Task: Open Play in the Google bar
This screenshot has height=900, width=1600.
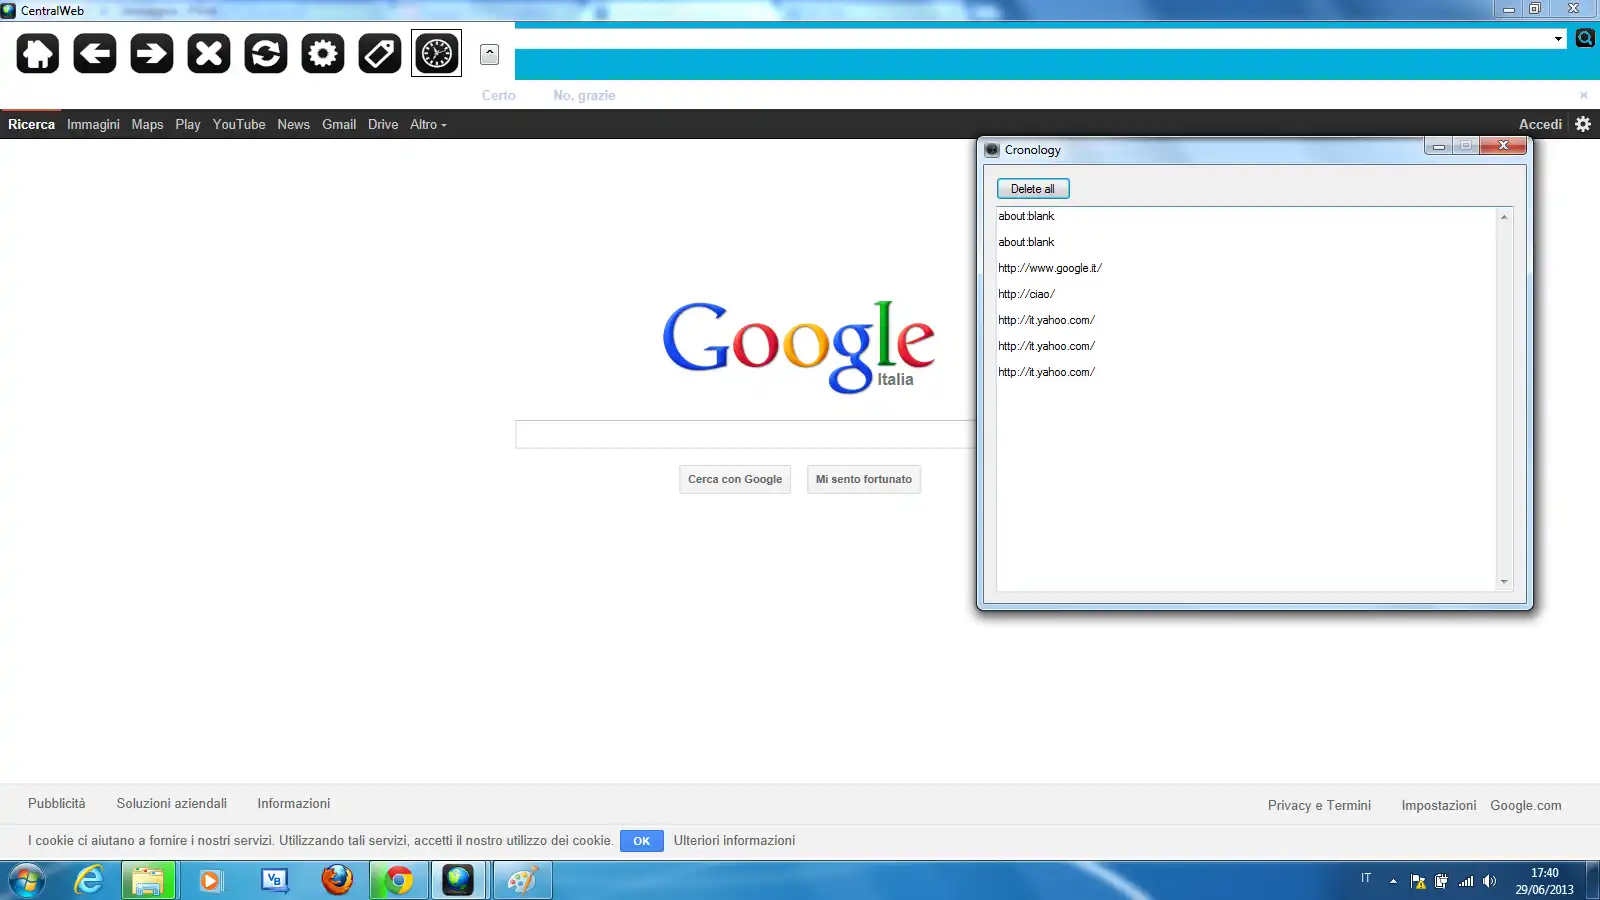Action: coord(188,124)
